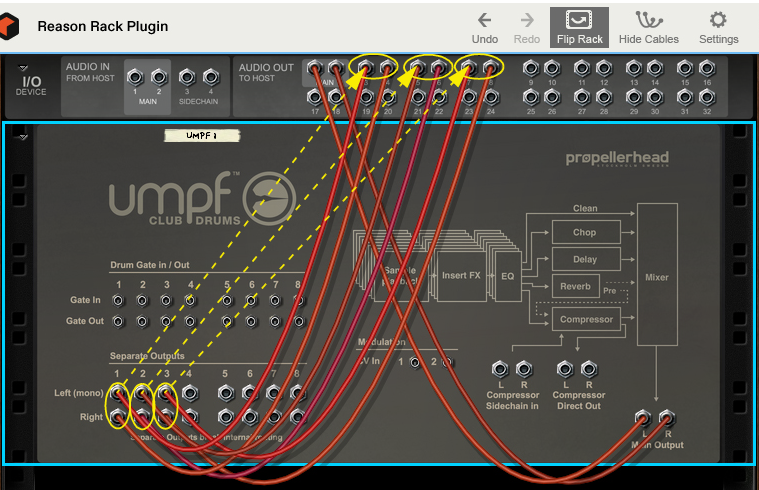
Task: Click Compressor Sidechain In R jack
Action: pyautogui.click(x=524, y=369)
